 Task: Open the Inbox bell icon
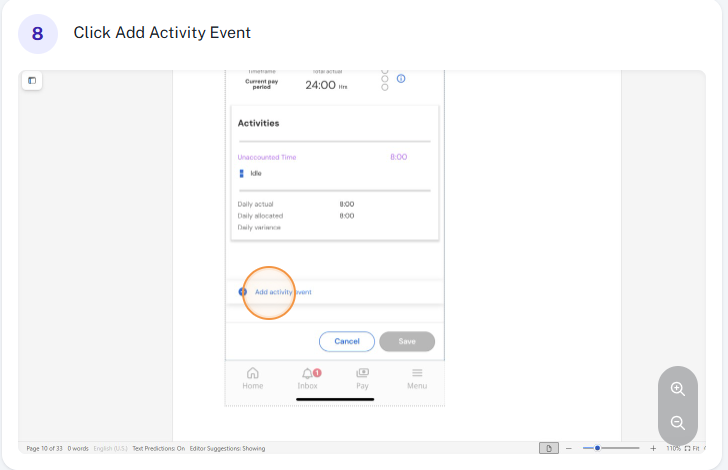coord(307,373)
